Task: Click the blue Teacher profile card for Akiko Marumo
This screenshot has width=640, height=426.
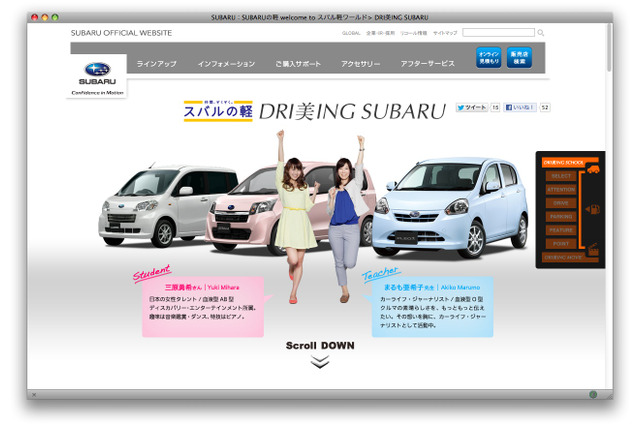Action: click(x=433, y=307)
